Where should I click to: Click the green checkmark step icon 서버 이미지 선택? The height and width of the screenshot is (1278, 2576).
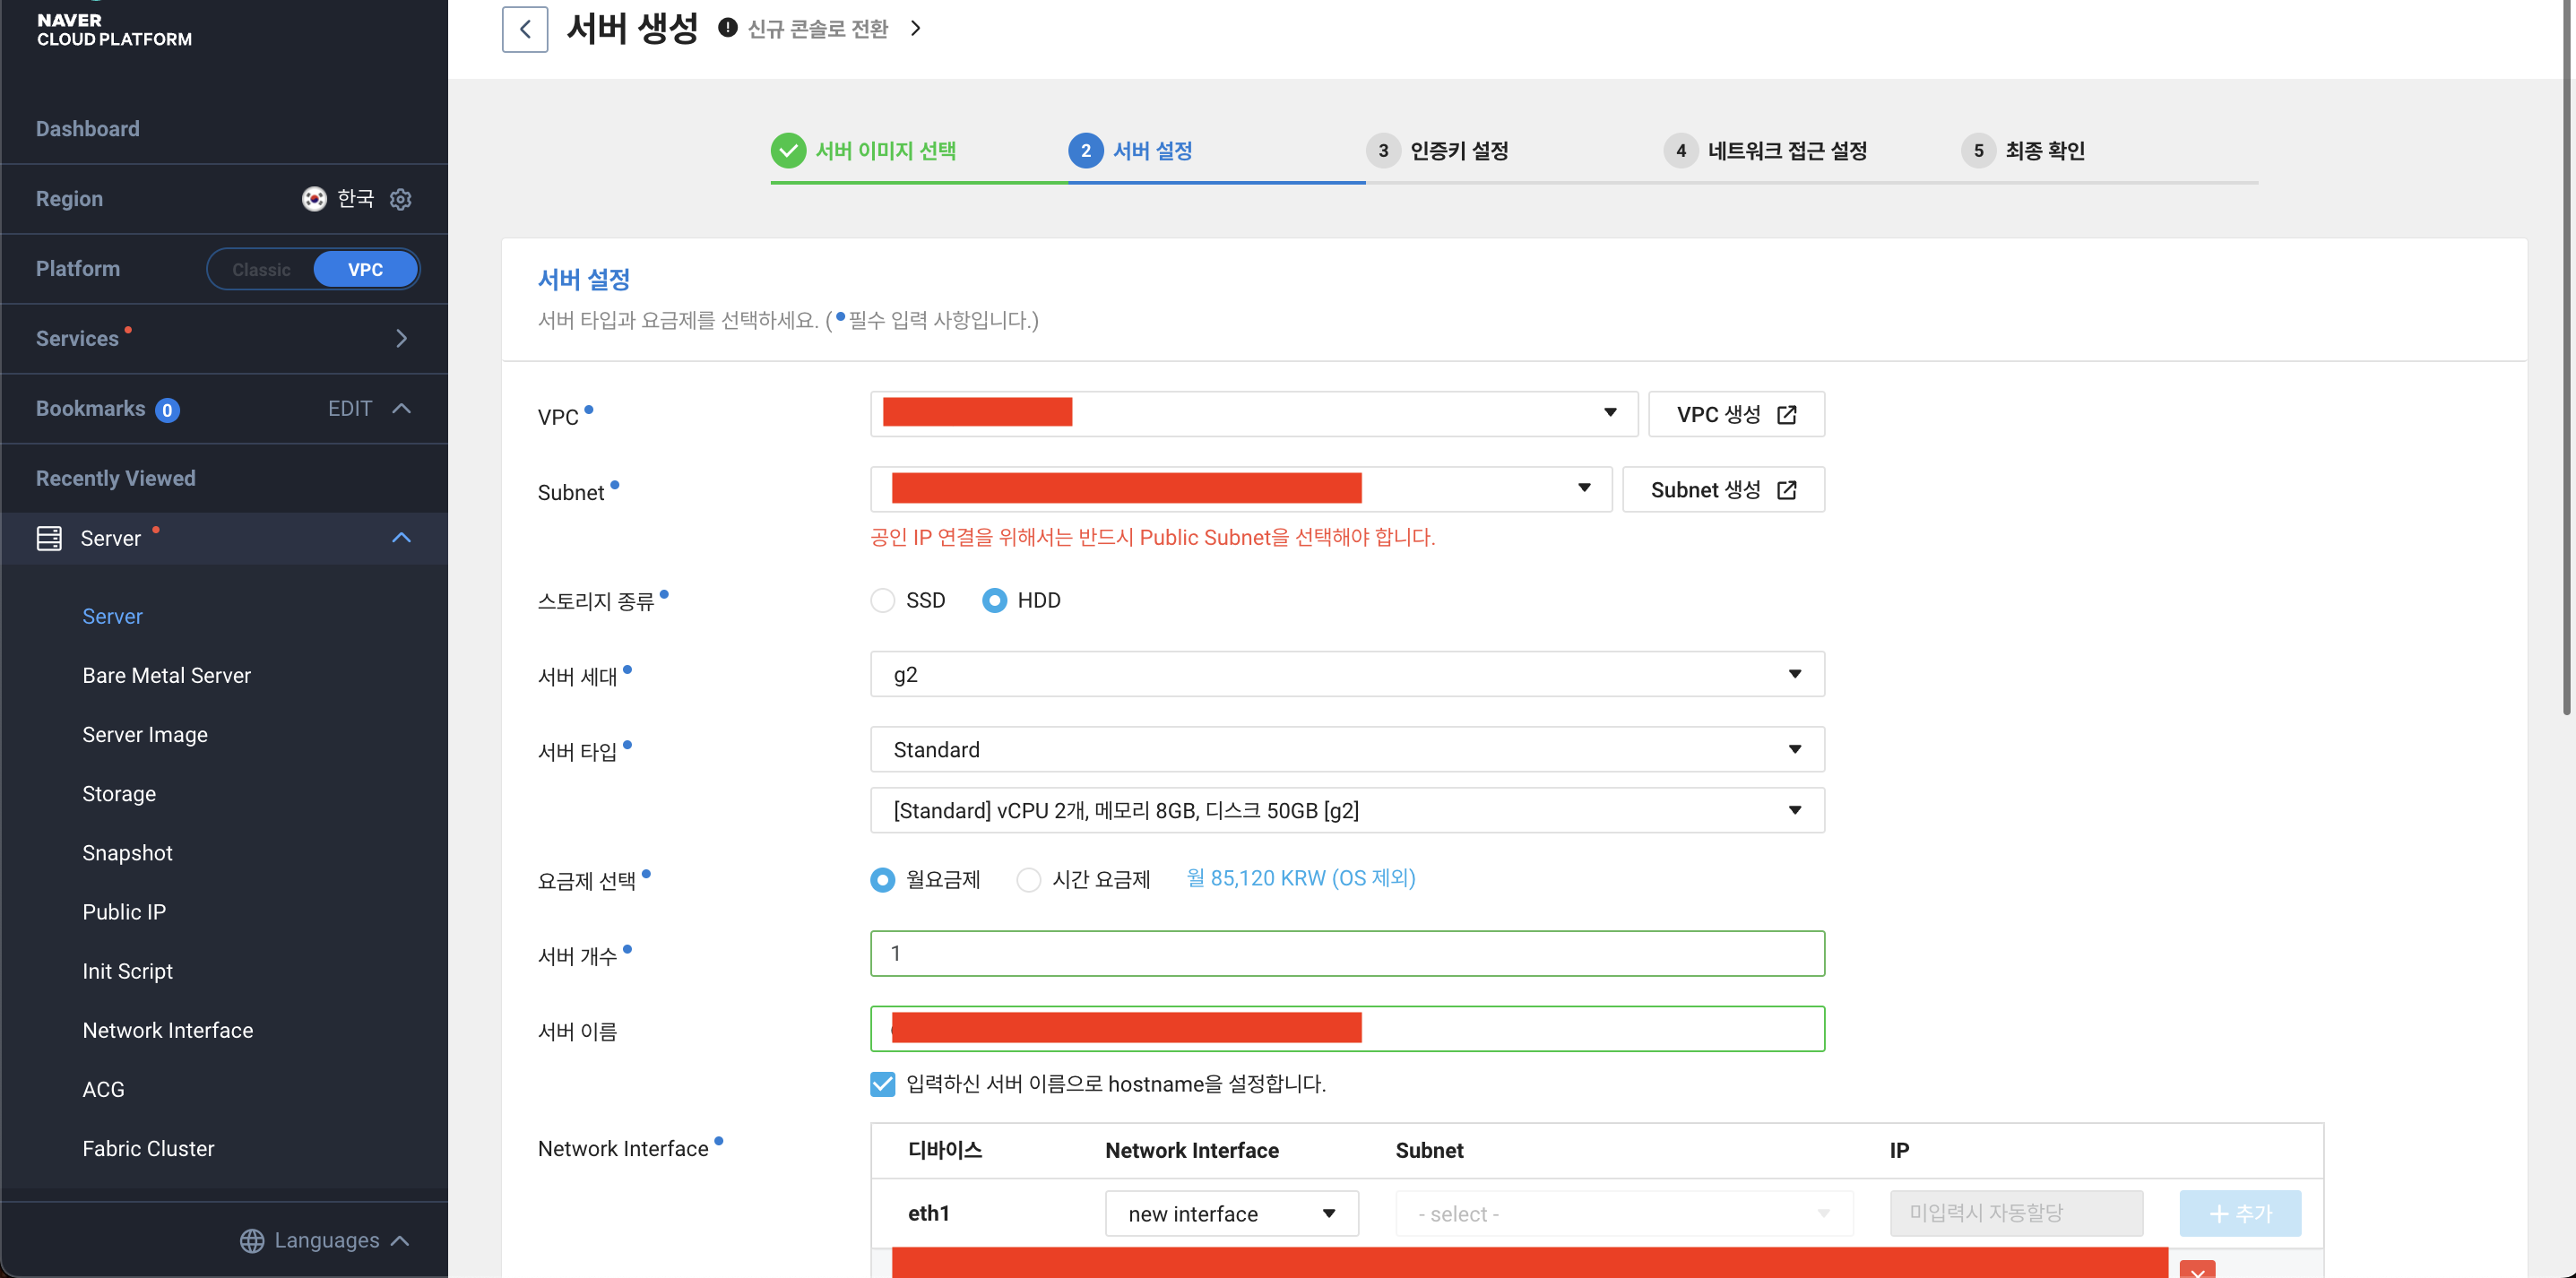[788, 151]
